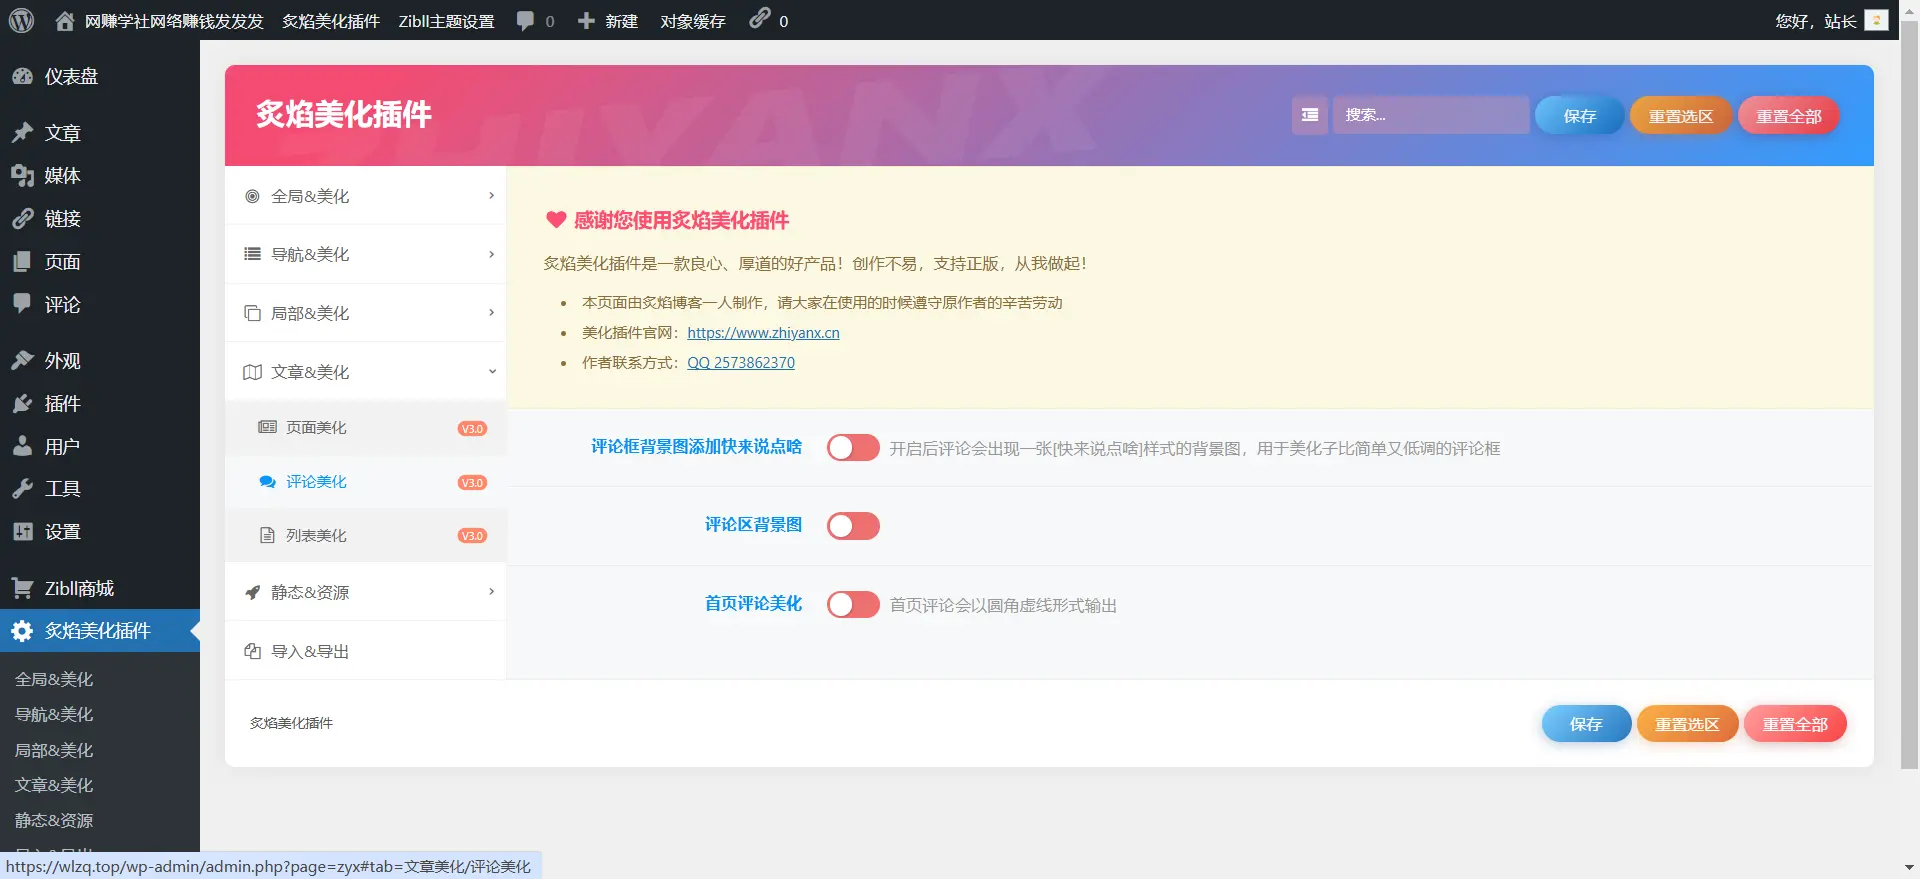The width and height of the screenshot is (1920, 879).
Task: Turn on 首页评论美化 switch
Action: [853, 605]
